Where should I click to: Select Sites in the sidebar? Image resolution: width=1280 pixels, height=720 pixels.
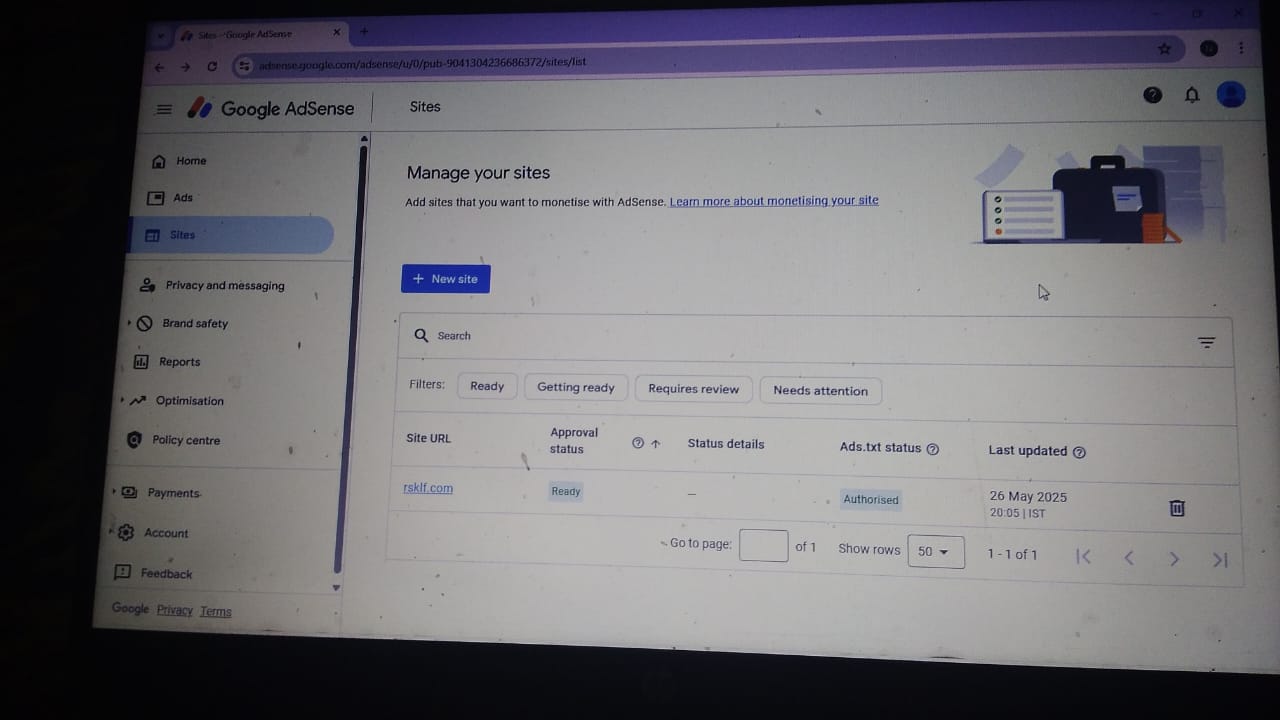[232, 235]
